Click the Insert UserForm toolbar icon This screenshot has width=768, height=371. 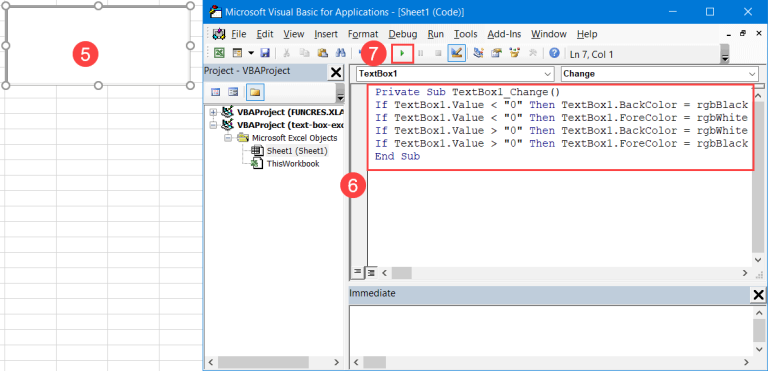pyautogui.click(x=238, y=53)
